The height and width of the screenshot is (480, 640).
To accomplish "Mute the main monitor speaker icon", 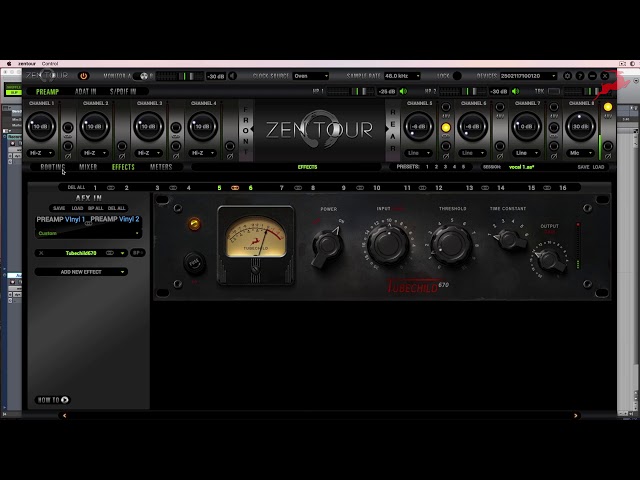I will click(232, 76).
